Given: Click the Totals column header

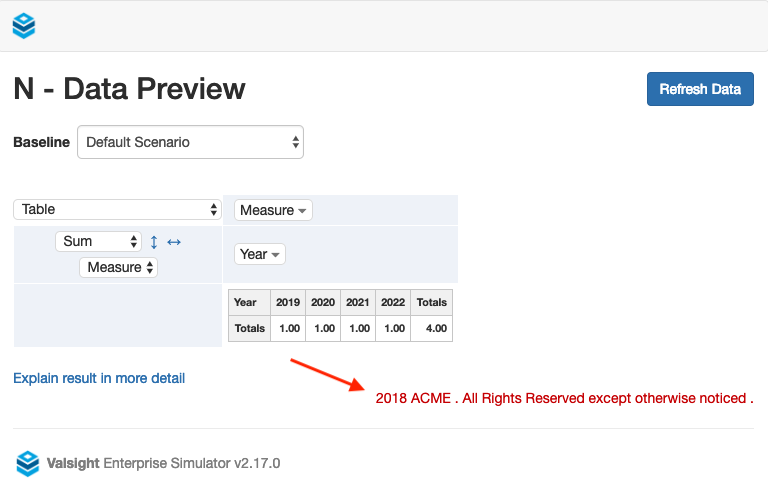Looking at the screenshot, I should point(432,302).
